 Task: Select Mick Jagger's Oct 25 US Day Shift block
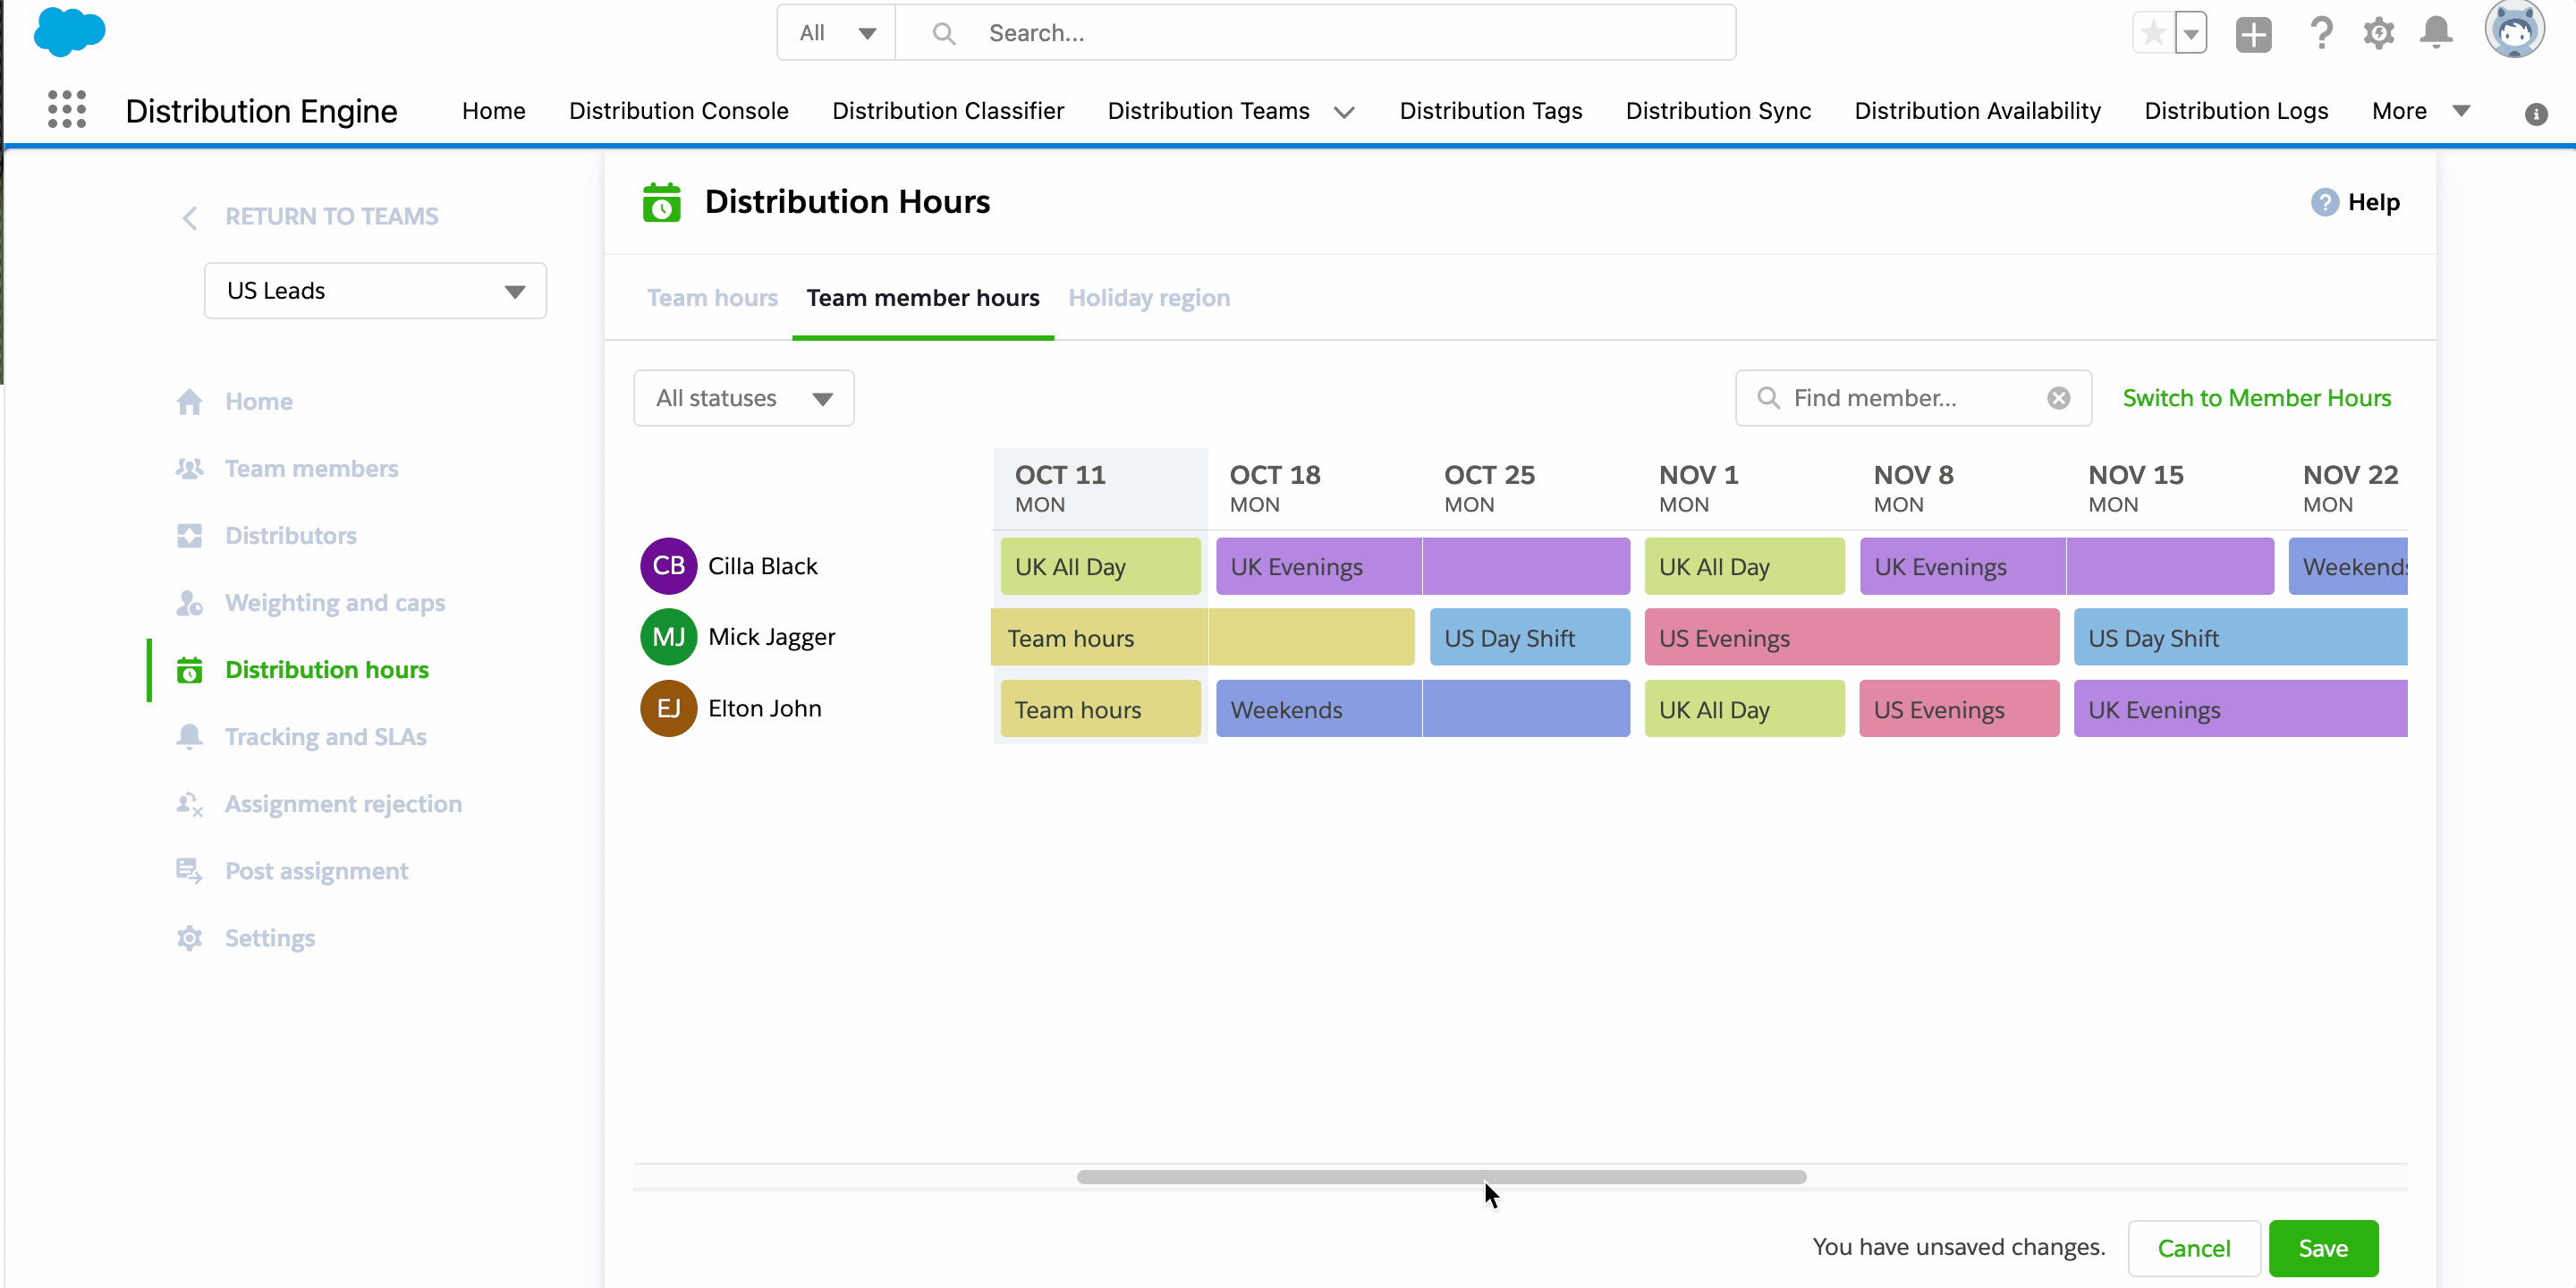tap(1529, 637)
